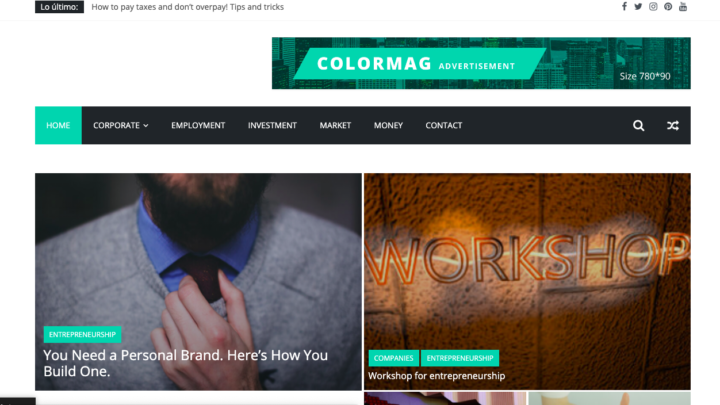Open the YouTube social icon
Viewport: 720px width, 405px height.
pos(683,6)
